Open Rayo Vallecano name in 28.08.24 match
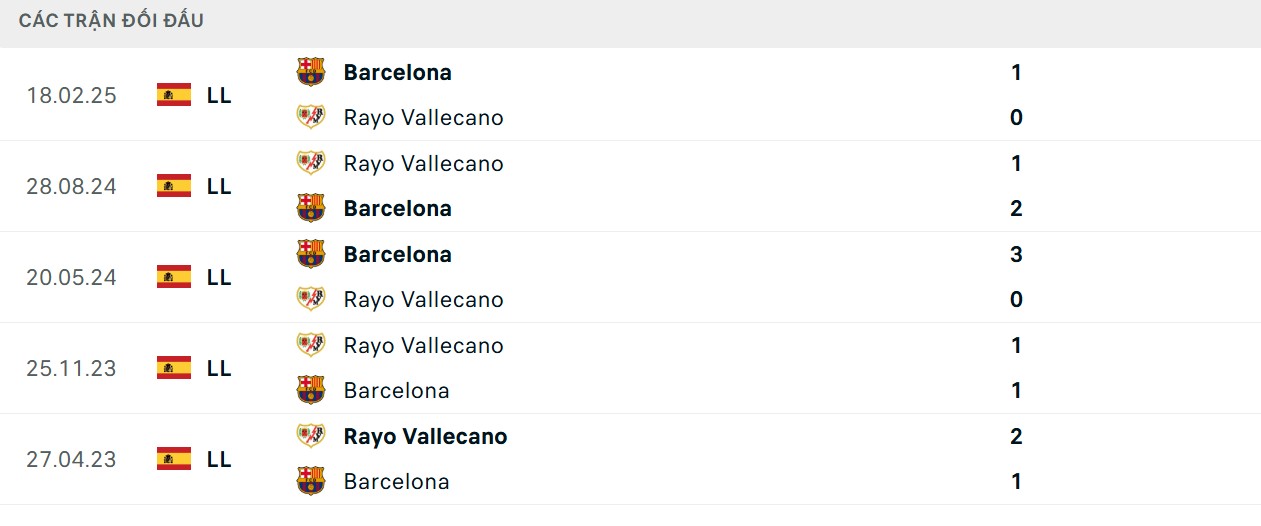Viewport: 1261px width, 526px height. tap(423, 163)
